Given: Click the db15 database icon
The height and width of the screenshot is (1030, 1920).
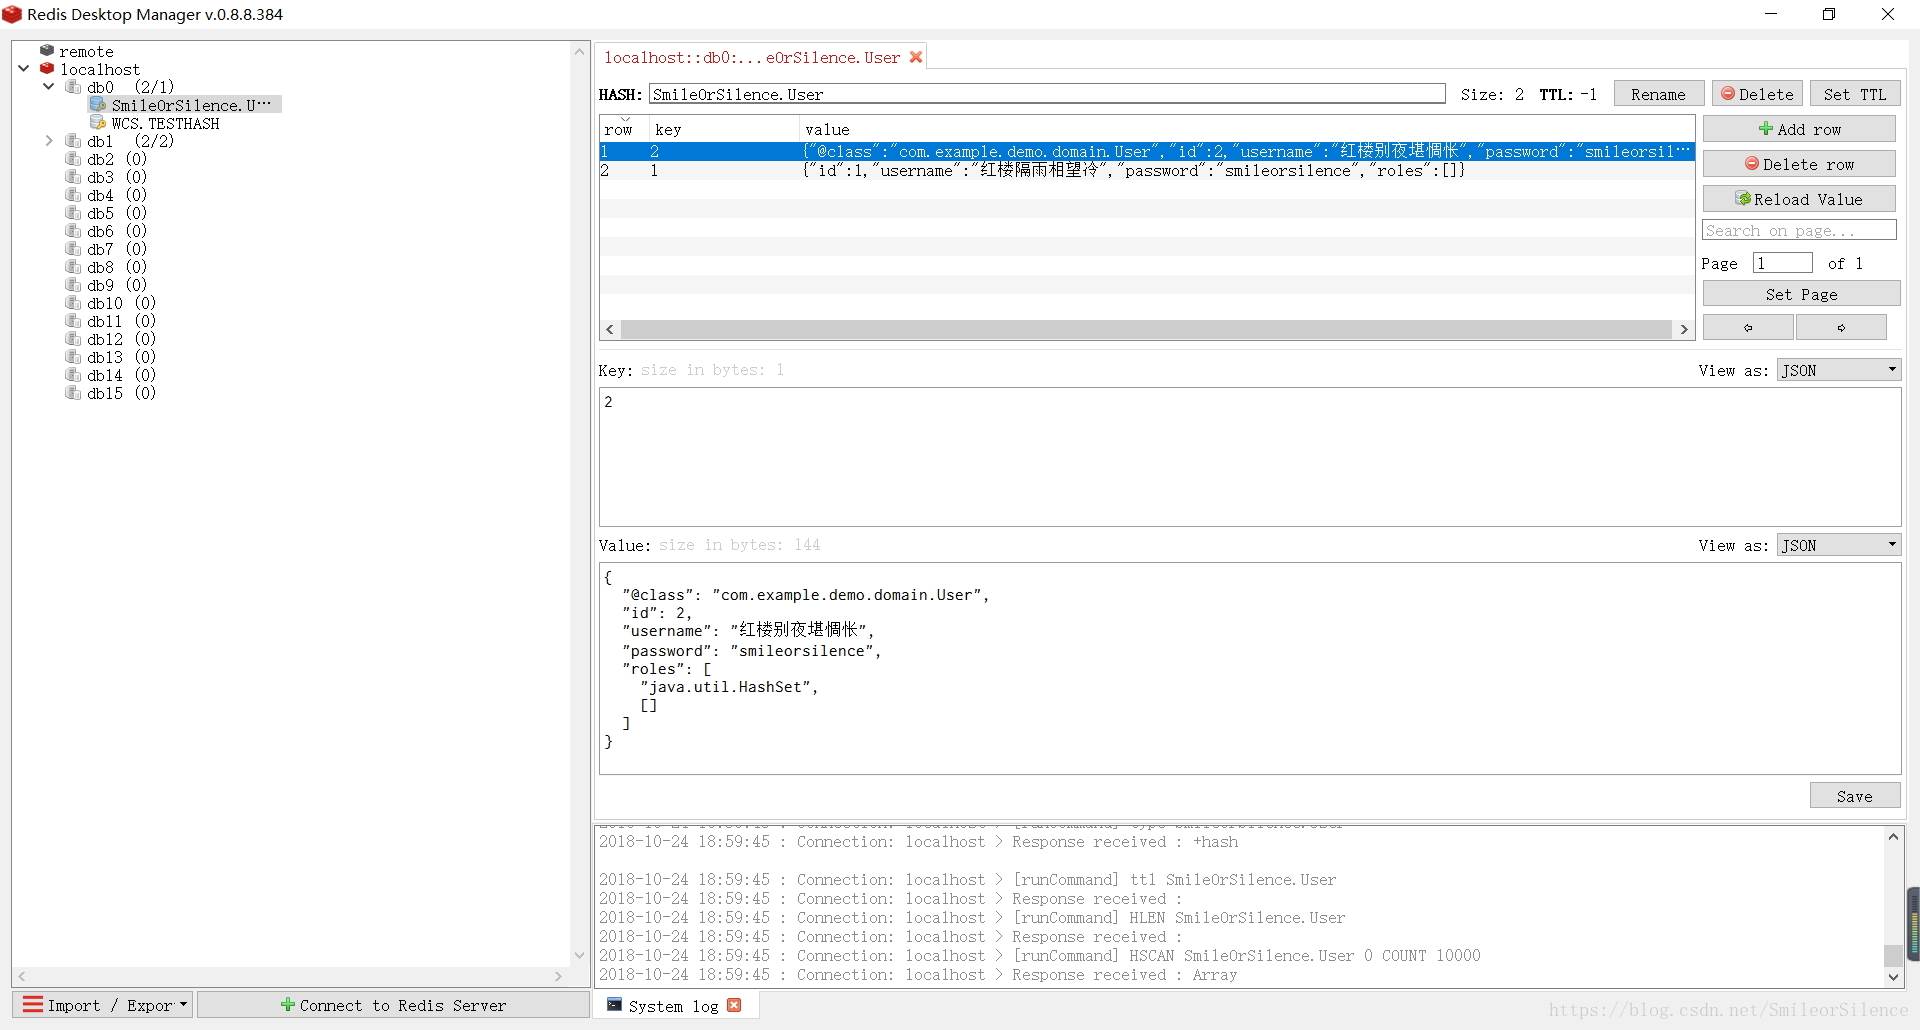Looking at the screenshot, I should click(73, 392).
